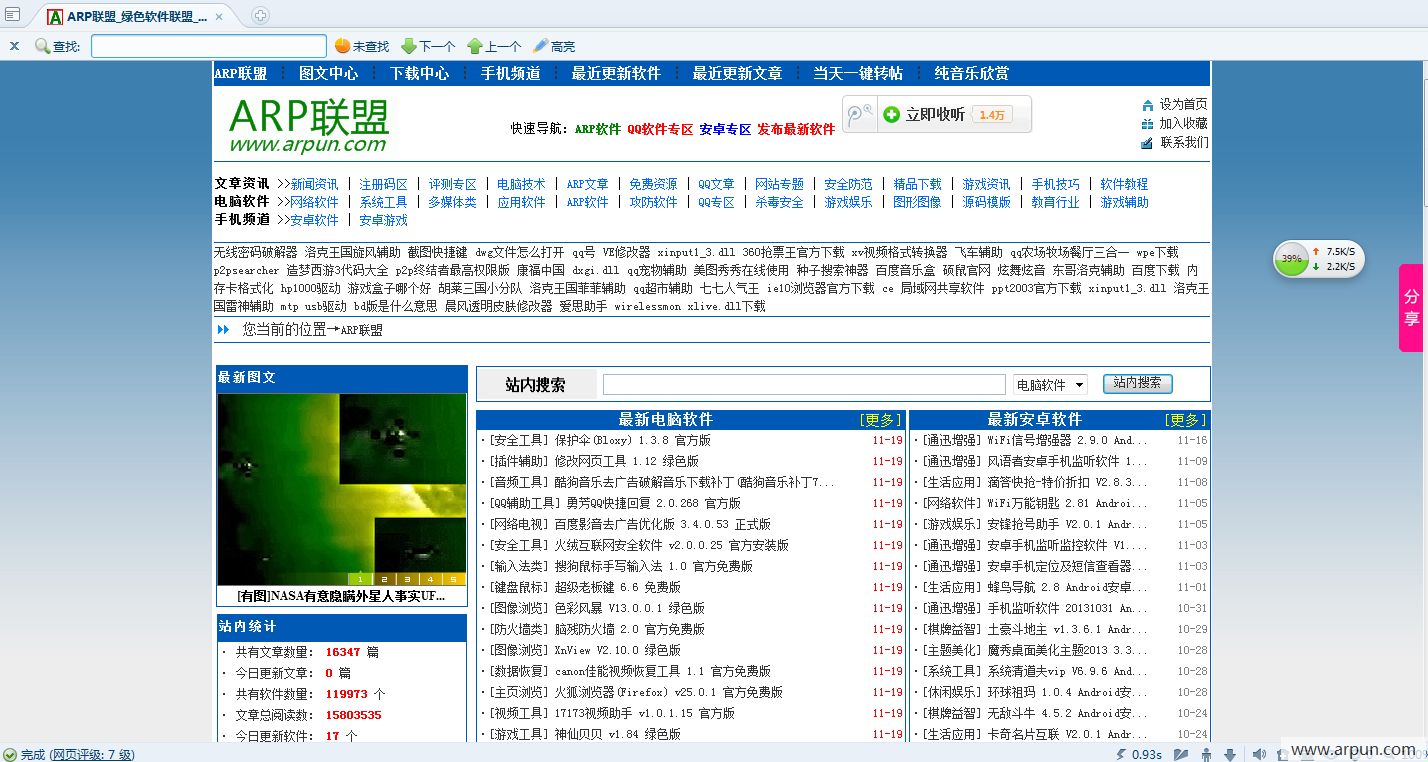
Task: Click the split-screen icon in status bar
Action: 1181,754
